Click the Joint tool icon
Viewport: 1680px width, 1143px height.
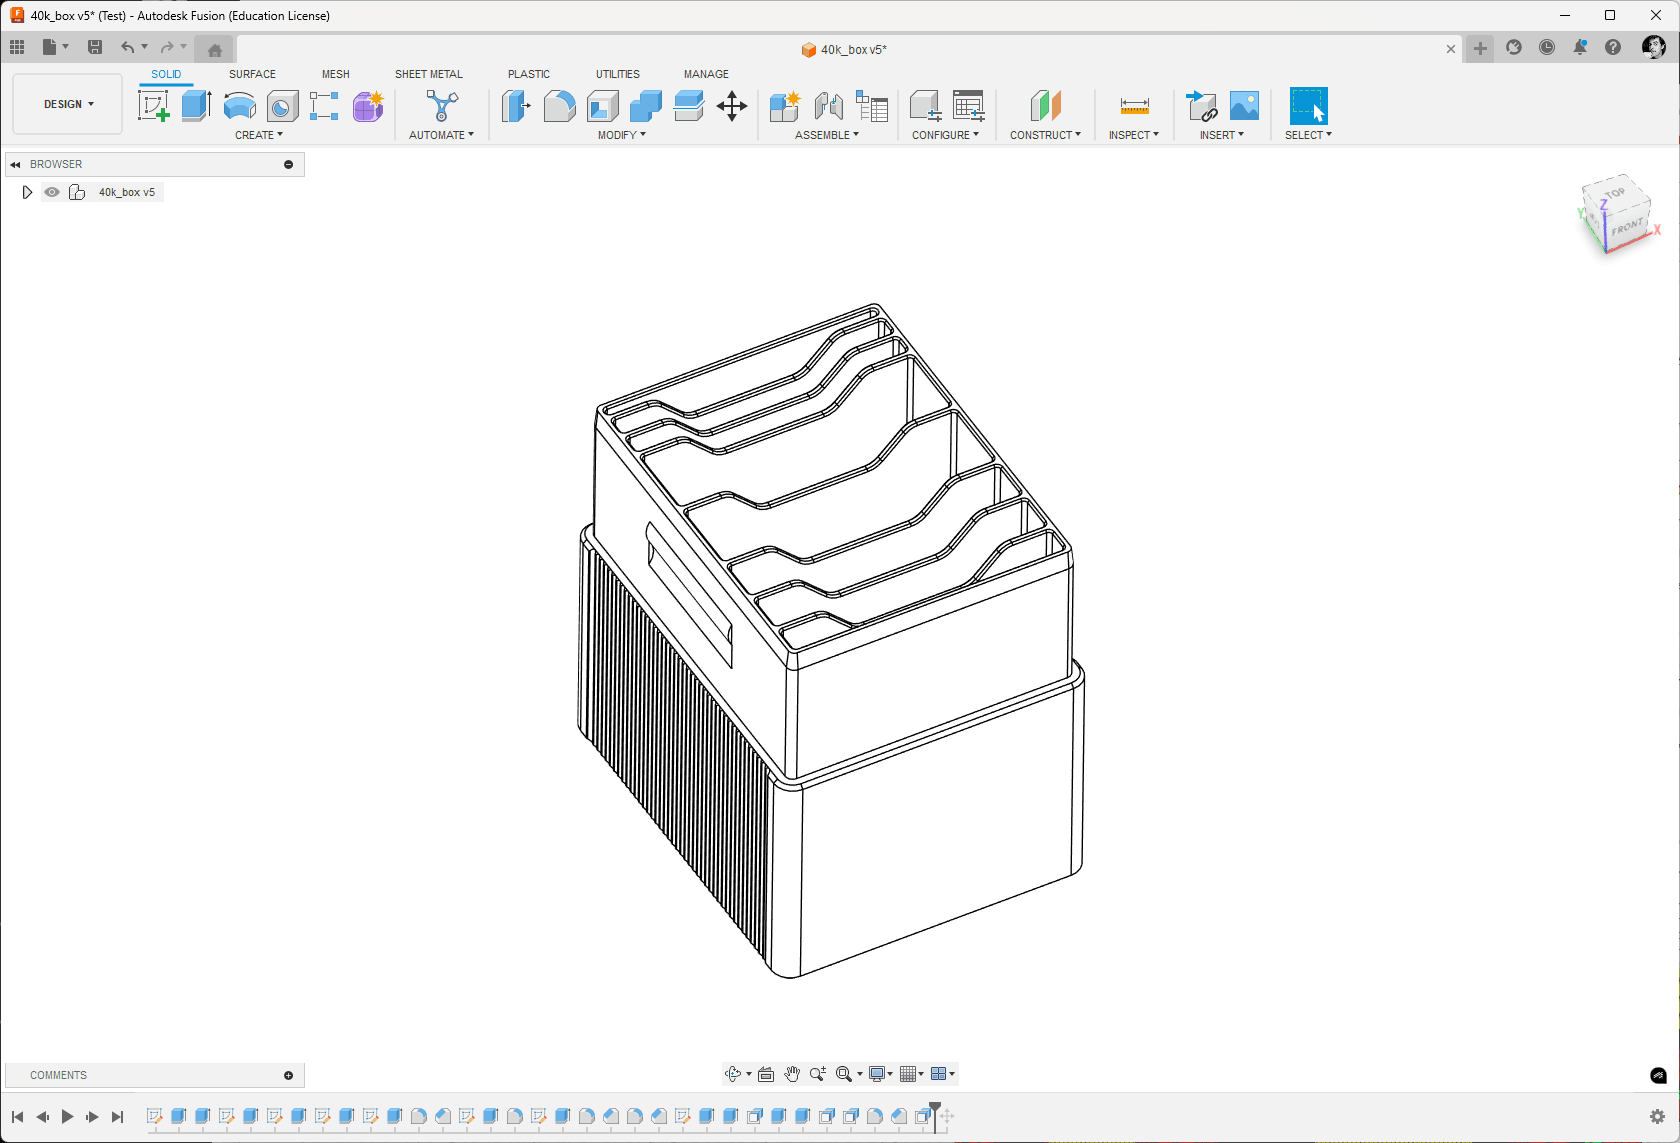click(828, 105)
